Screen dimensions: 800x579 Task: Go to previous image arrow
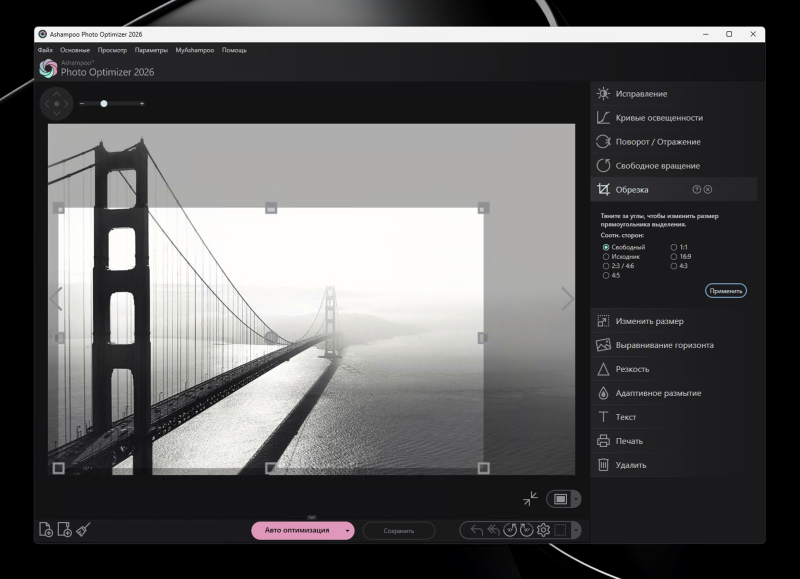click(x=56, y=299)
